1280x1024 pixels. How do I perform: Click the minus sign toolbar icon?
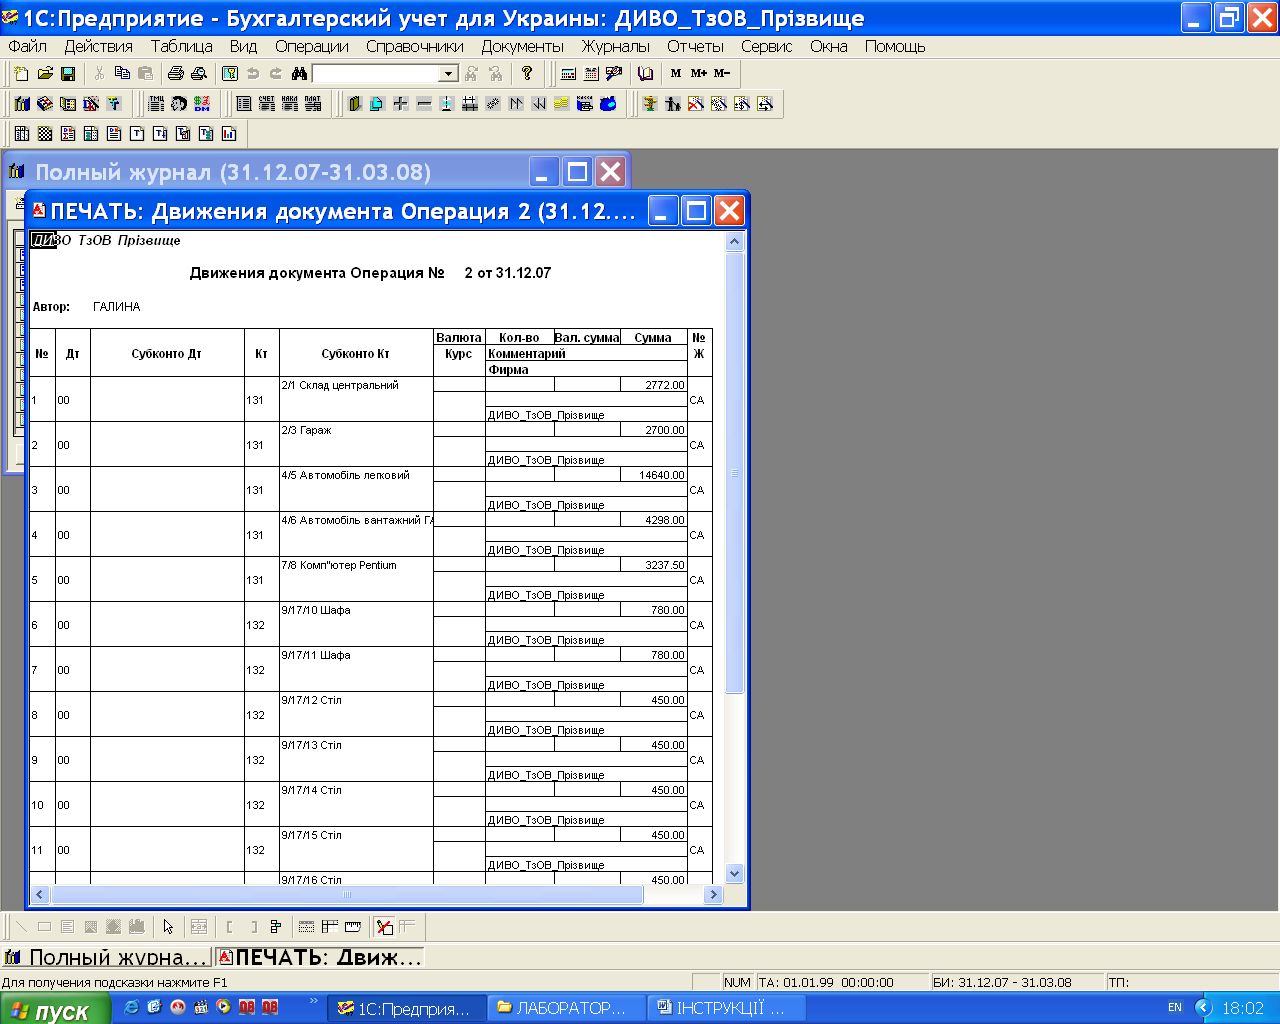[x=424, y=103]
